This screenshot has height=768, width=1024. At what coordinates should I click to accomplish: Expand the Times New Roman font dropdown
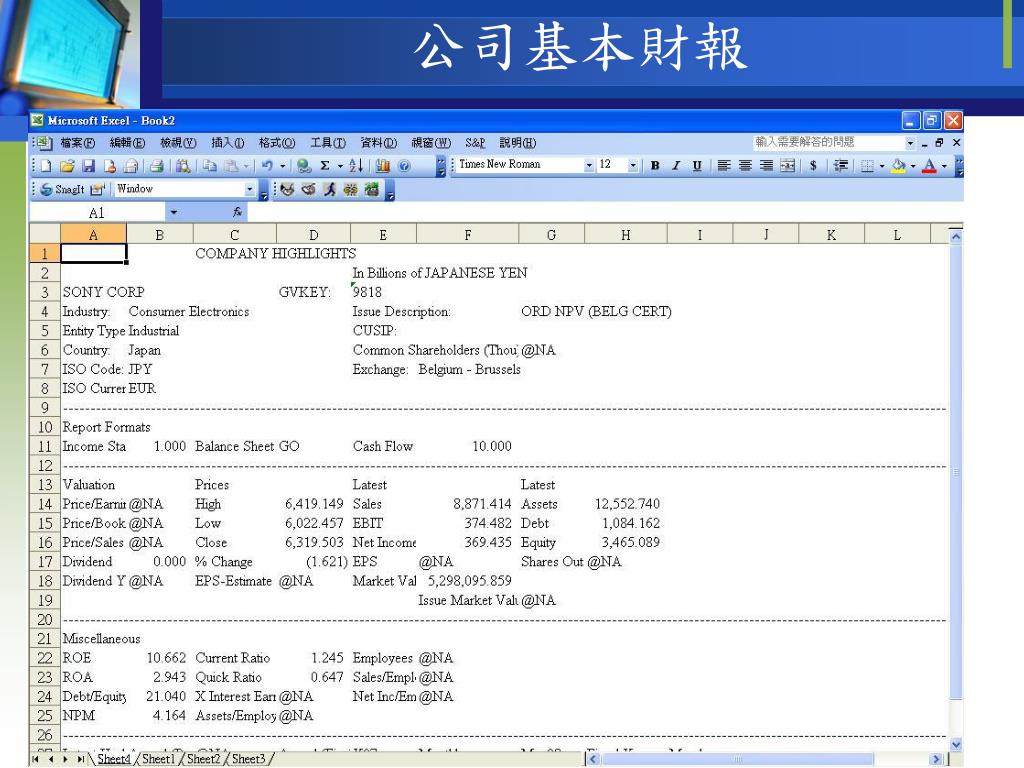click(589, 165)
